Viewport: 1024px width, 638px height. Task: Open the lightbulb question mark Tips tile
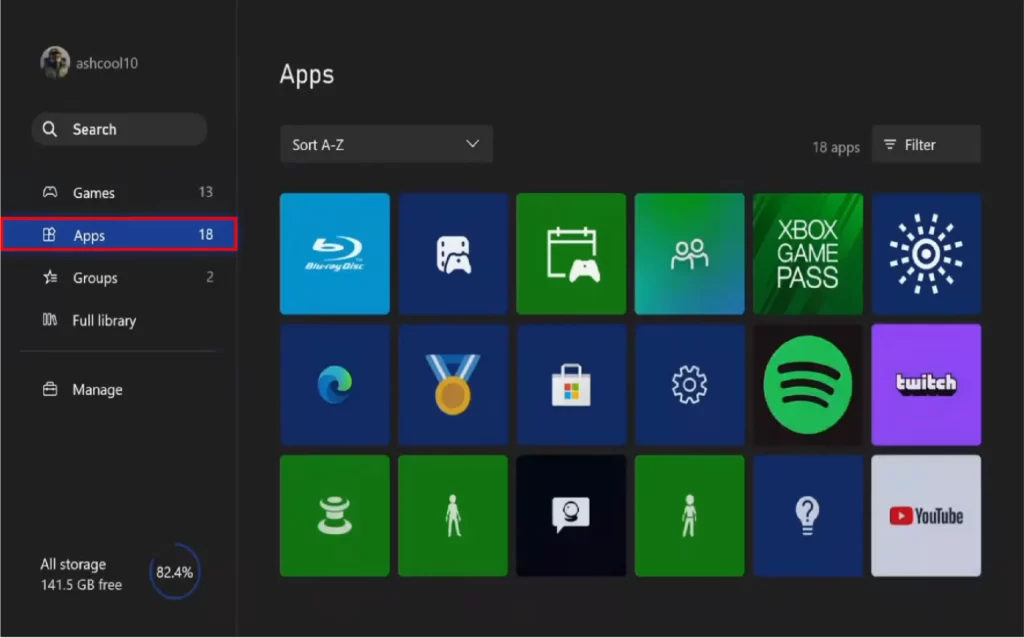[808, 516]
